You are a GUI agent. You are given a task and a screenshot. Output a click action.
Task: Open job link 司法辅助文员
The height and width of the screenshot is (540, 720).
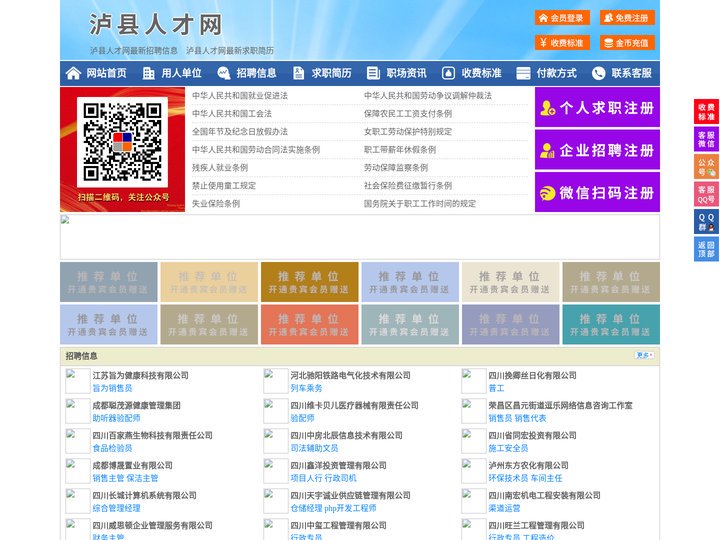coord(314,448)
